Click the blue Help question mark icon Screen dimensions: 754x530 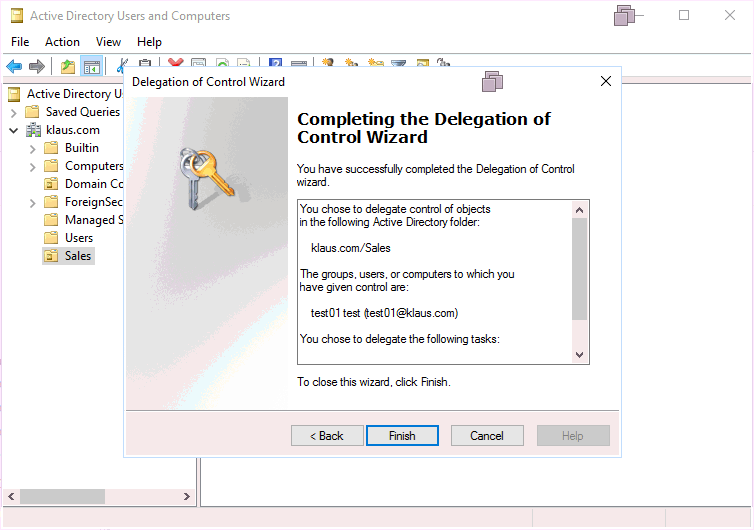[275, 63]
